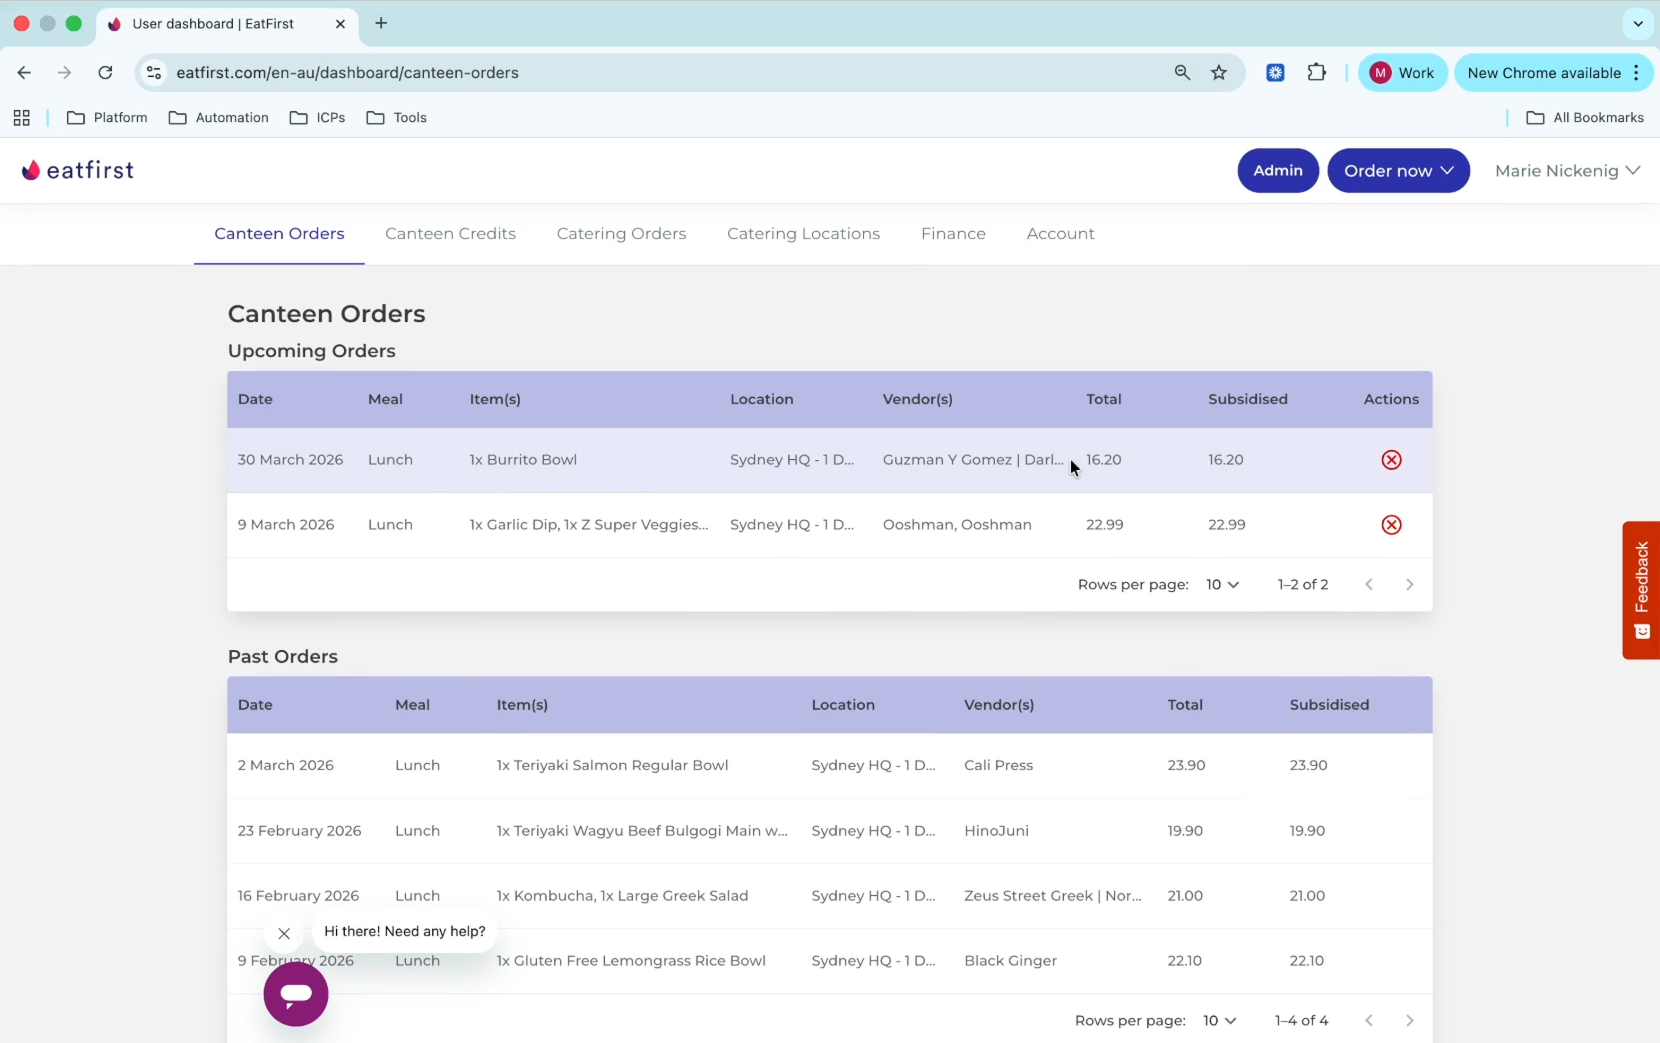Viewport: 1660px width, 1043px height.
Task: Click the 'HinoJuni' vendor cell
Action: tap(996, 831)
